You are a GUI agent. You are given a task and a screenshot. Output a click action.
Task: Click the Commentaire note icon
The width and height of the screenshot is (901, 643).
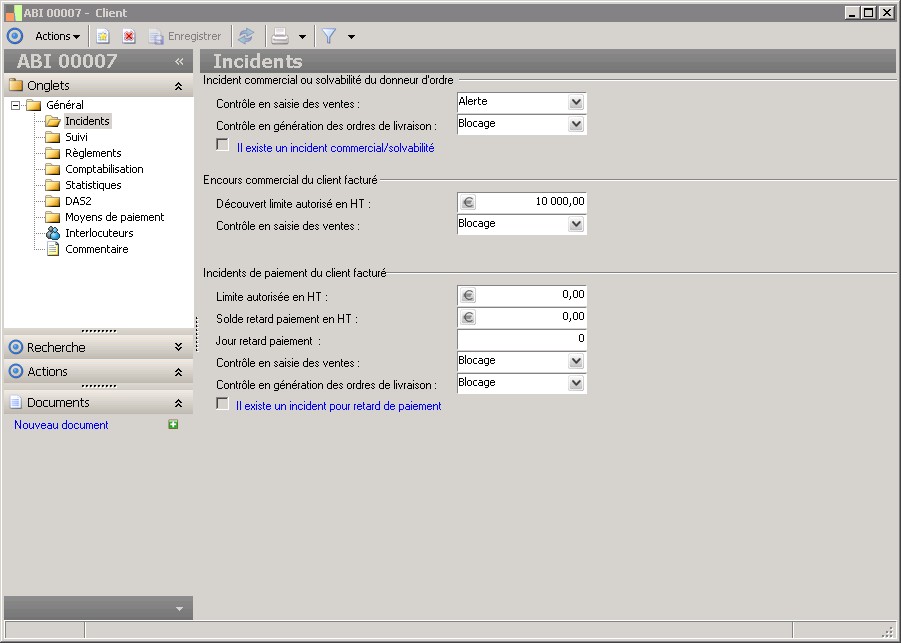coord(53,249)
